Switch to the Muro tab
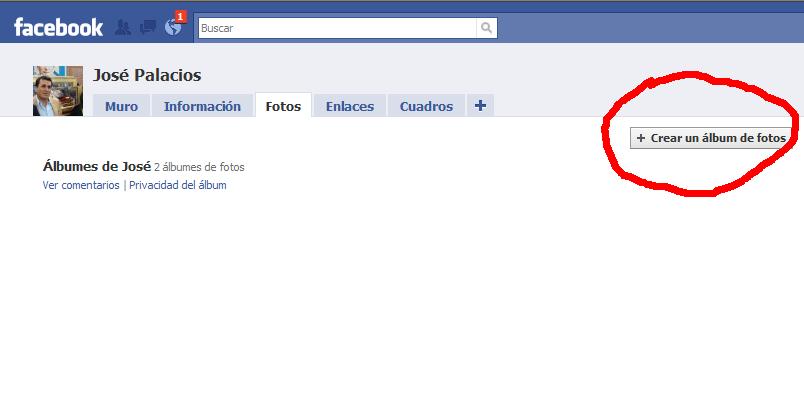 click(121, 106)
